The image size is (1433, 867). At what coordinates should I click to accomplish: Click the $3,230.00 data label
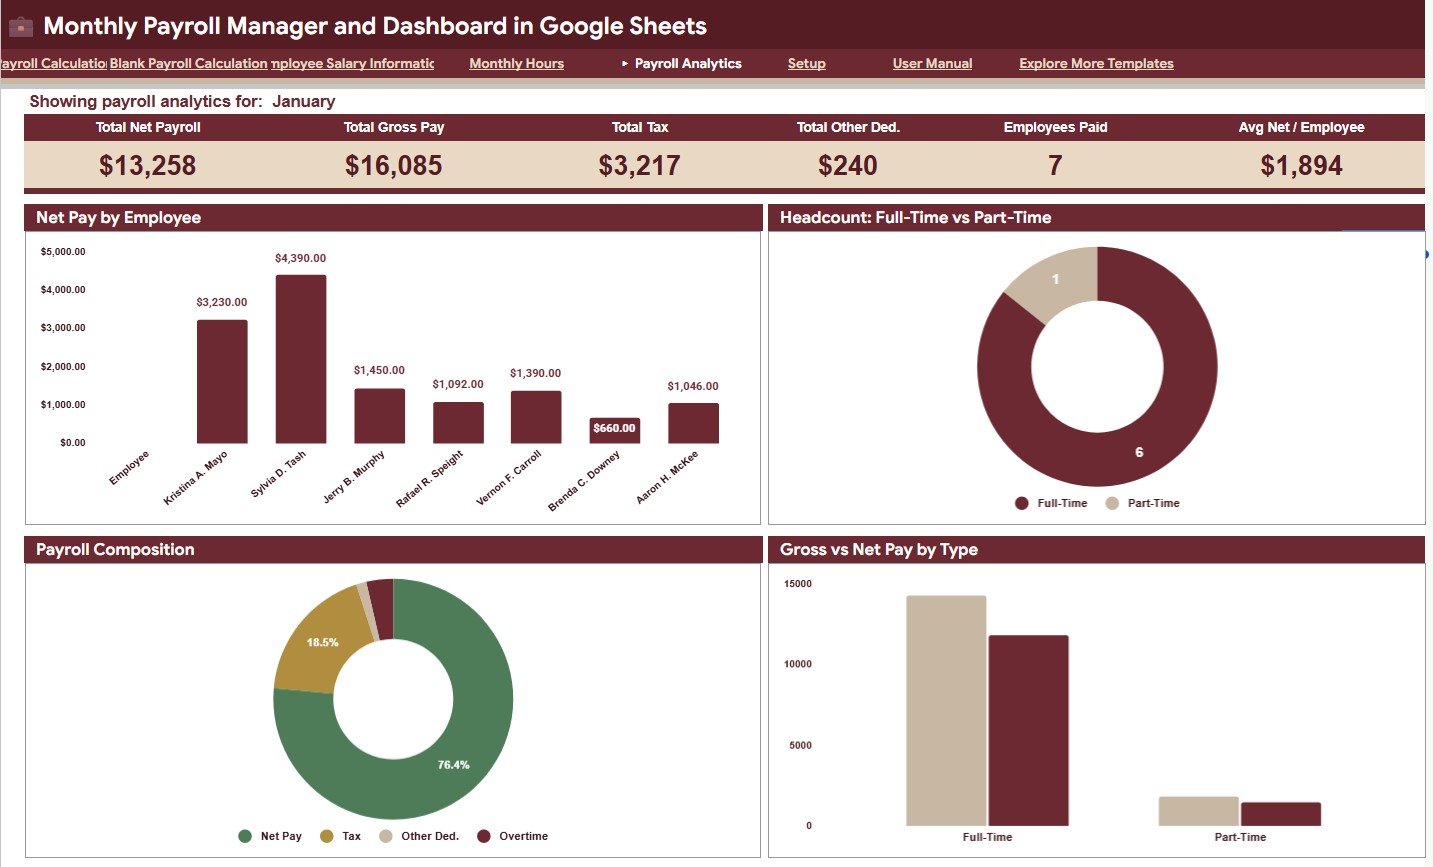click(221, 302)
